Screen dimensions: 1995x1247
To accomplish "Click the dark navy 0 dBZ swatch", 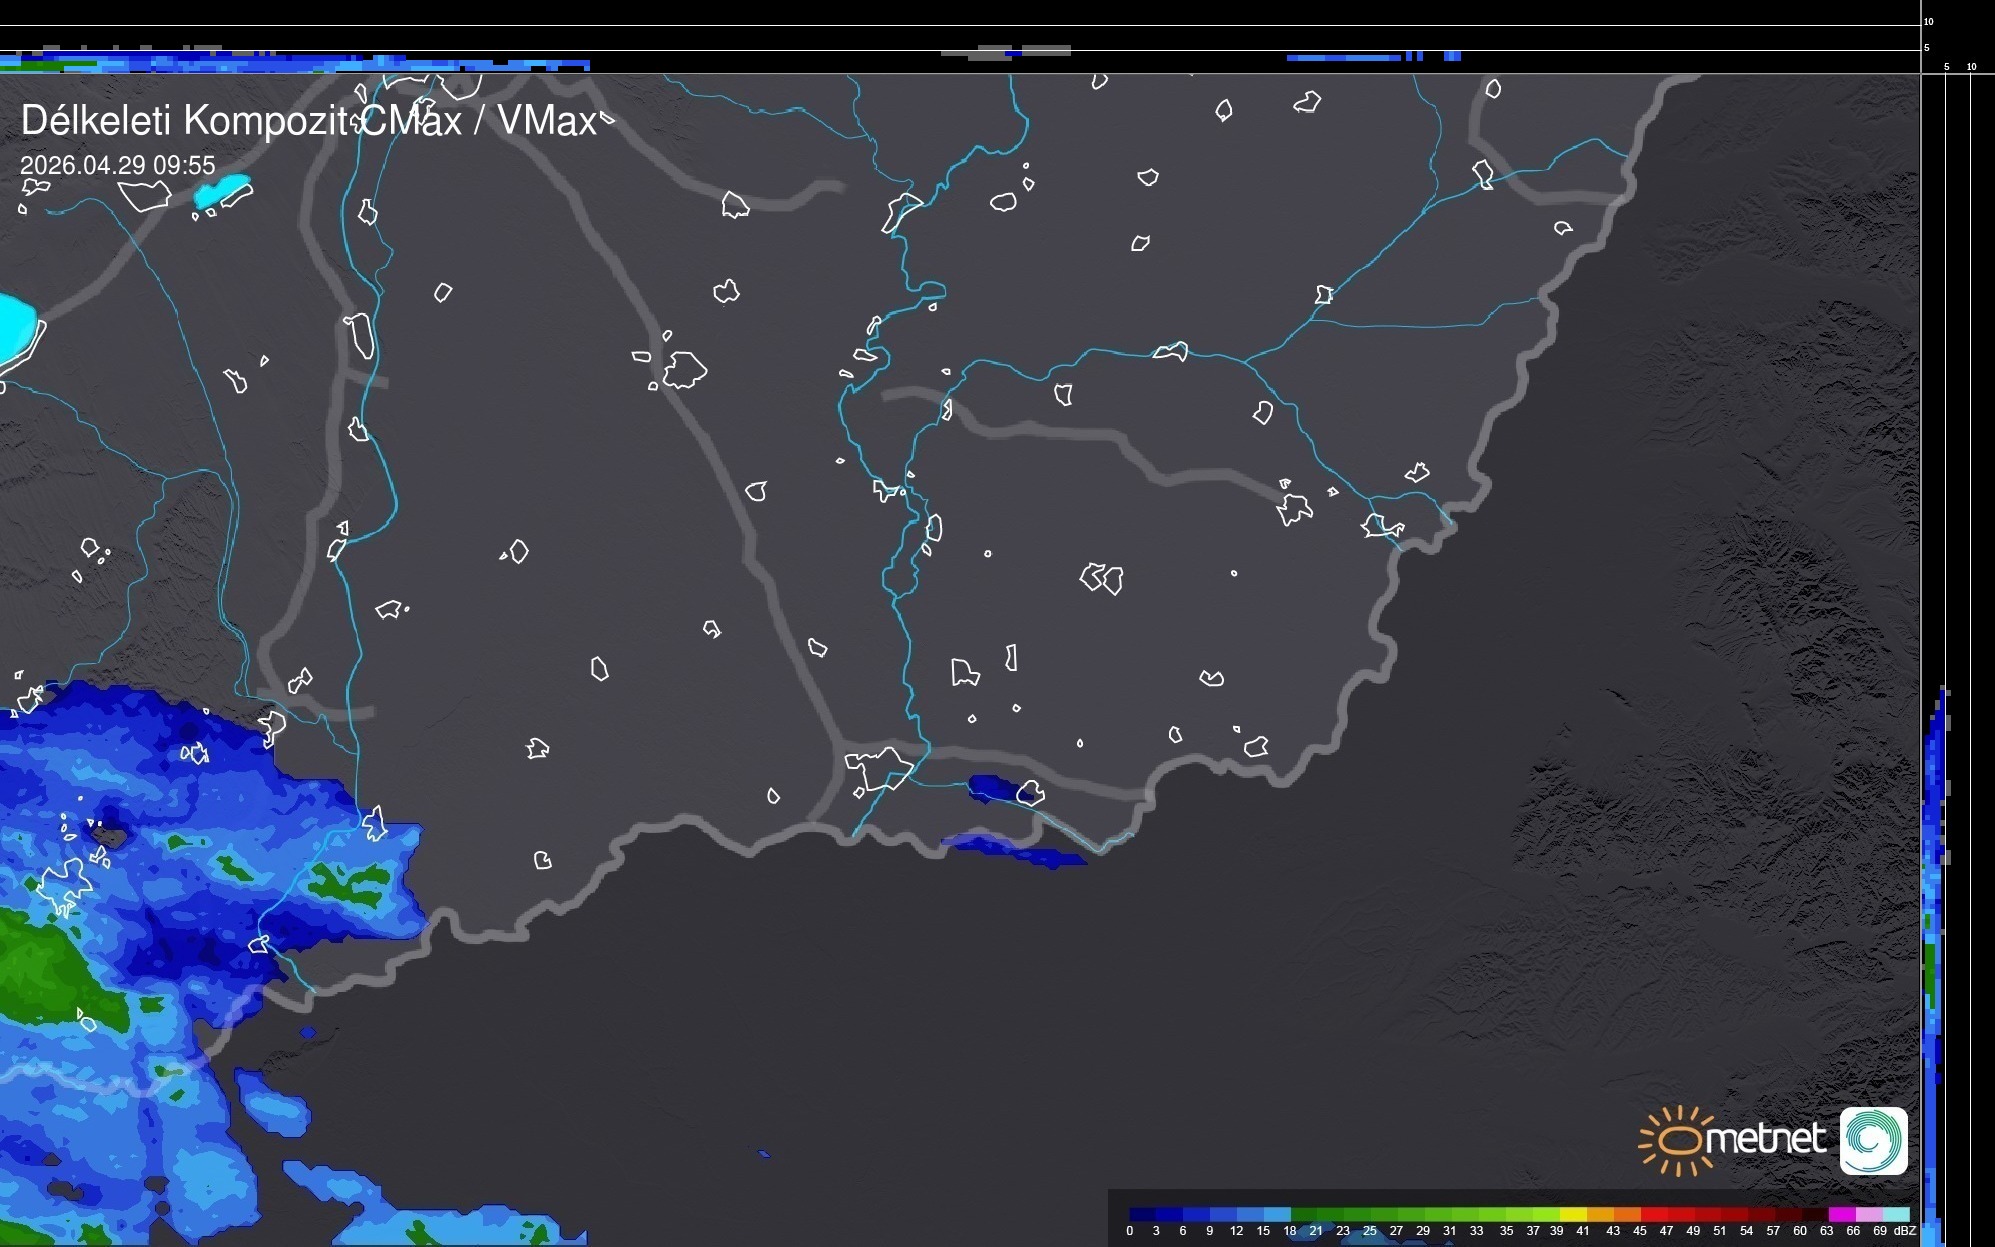I will click(1143, 1215).
